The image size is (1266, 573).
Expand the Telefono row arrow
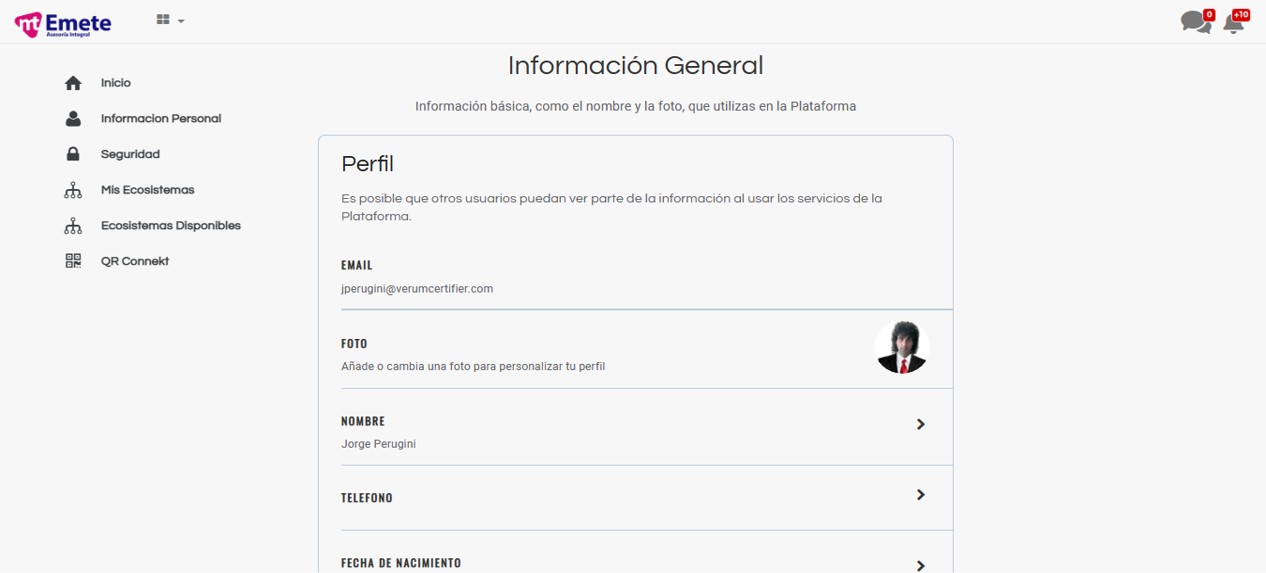pyautogui.click(x=920, y=495)
